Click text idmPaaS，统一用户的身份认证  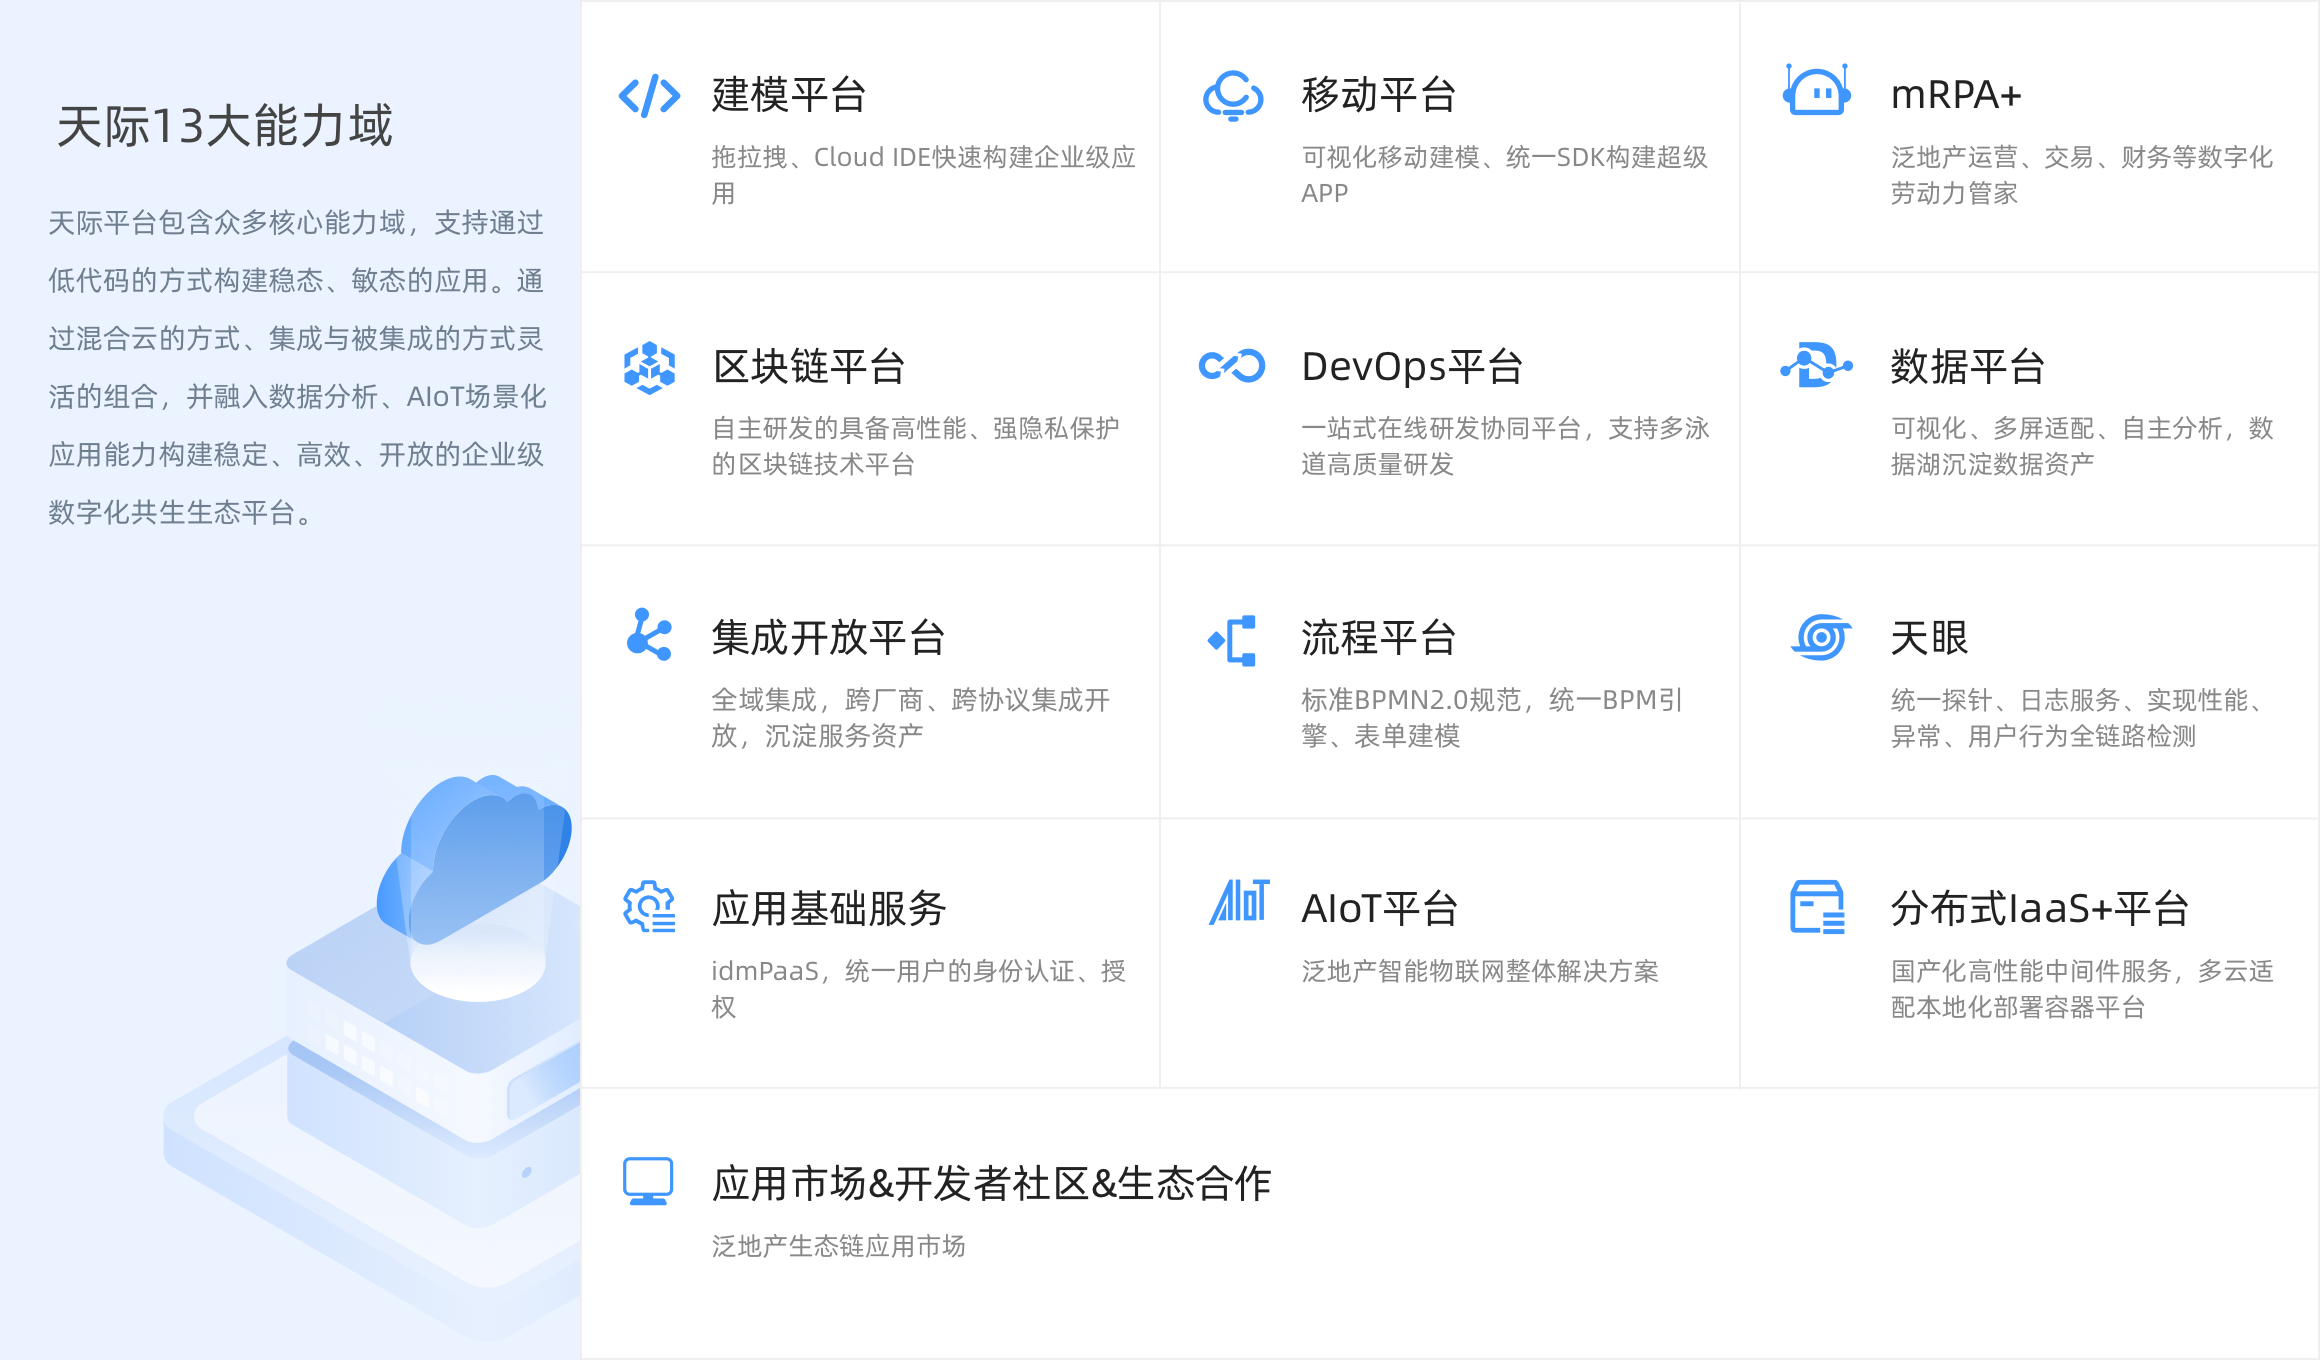(x=892, y=971)
